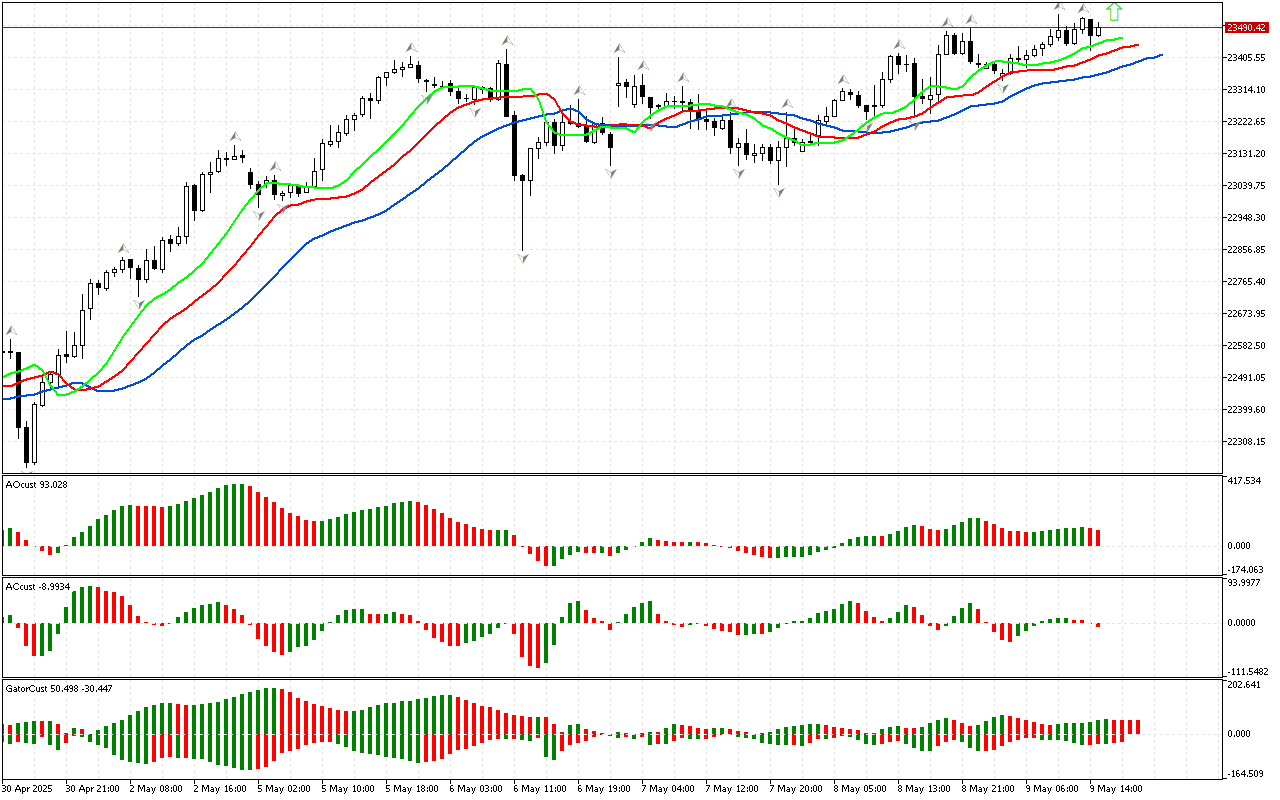Select the GatorCust indicator label
This screenshot has height=800, width=1280.
click(58, 688)
